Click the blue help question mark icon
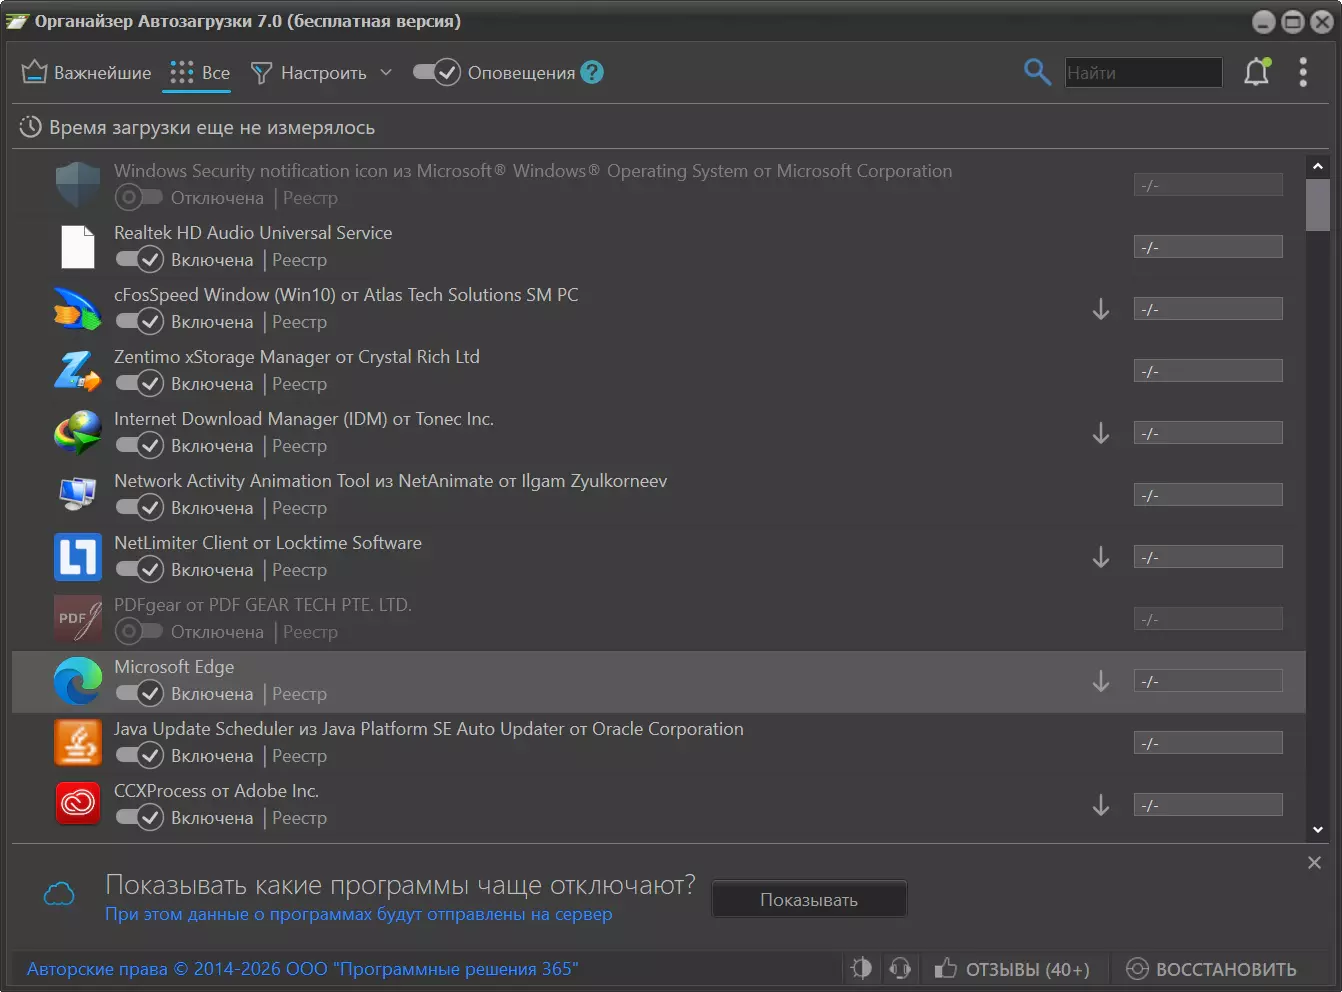Viewport: 1342px width, 992px height. [x=592, y=72]
